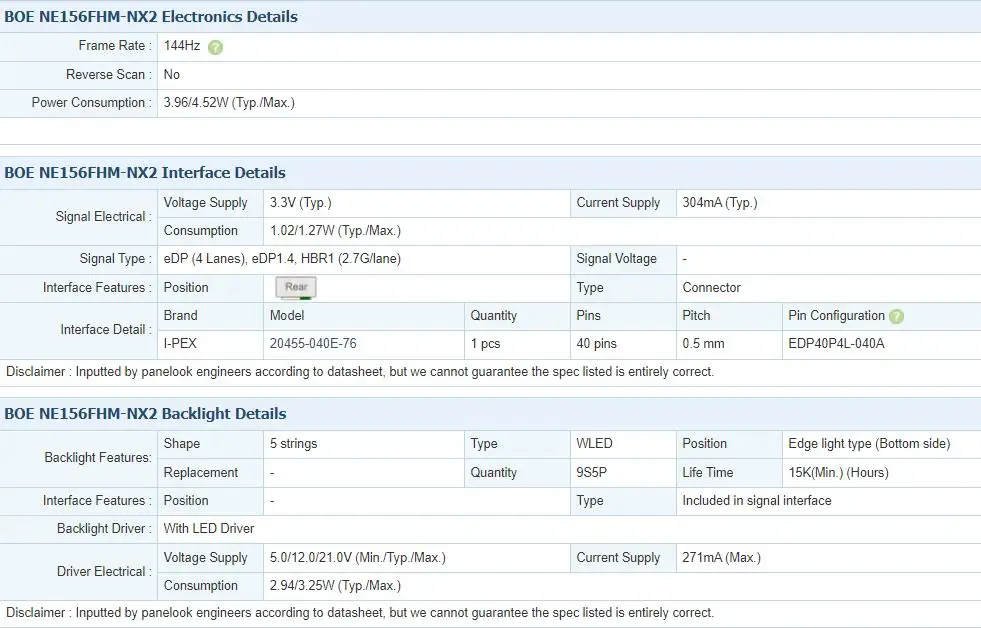The height and width of the screenshot is (628, 981).
Task: Select the 3.3V (Typ.) voltage supply value
Action: [x=300, y=203]
